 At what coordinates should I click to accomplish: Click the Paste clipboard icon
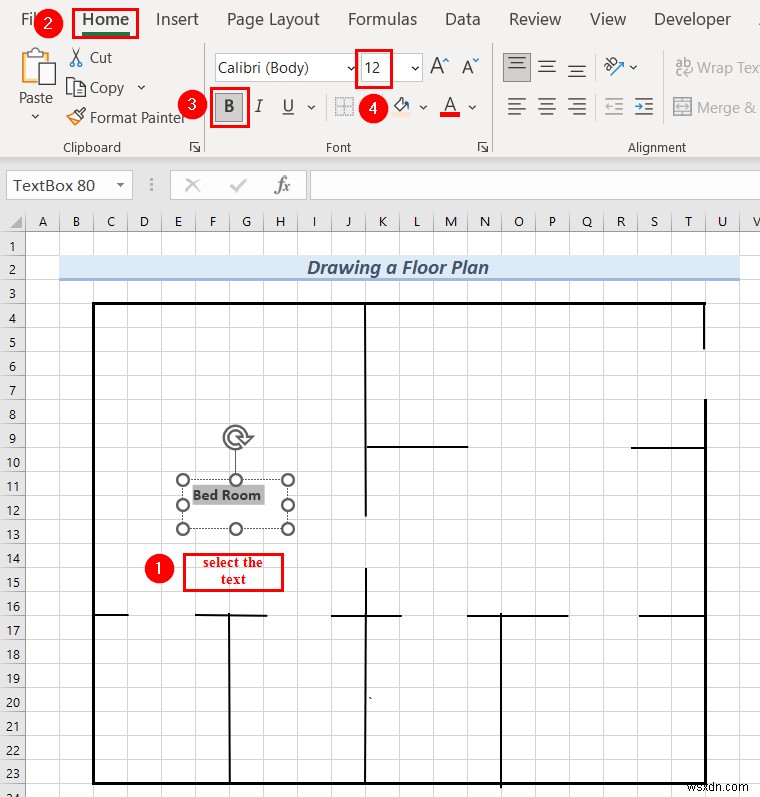click(38, 67)
